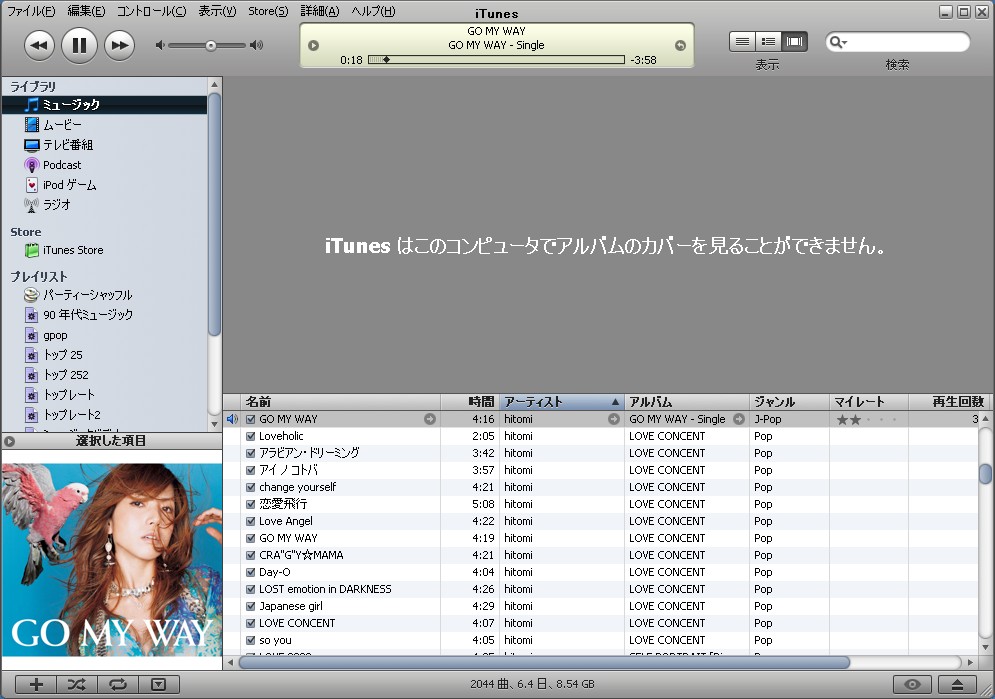995x699 pixels.
Task: Click arrow icon beside GO MY WAY title in first row
Action: [x=430, y=419]
